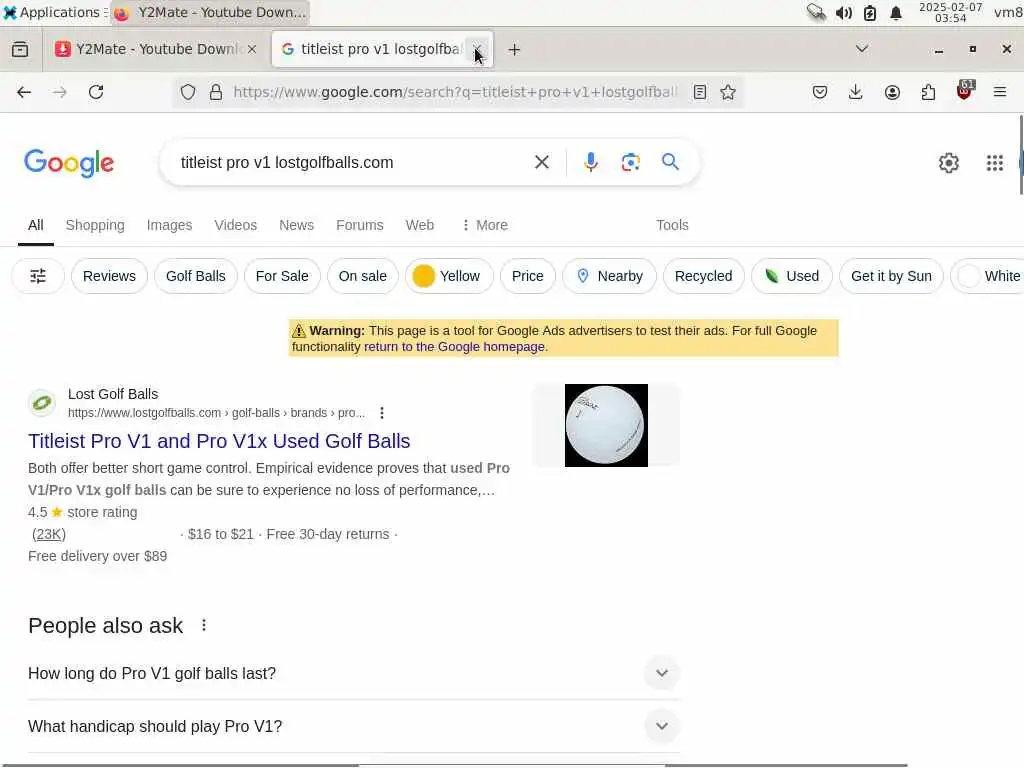Open the notifications bell in system tray
The width and height of the screenshot is (1024, 768).
(x=896, y=13)
